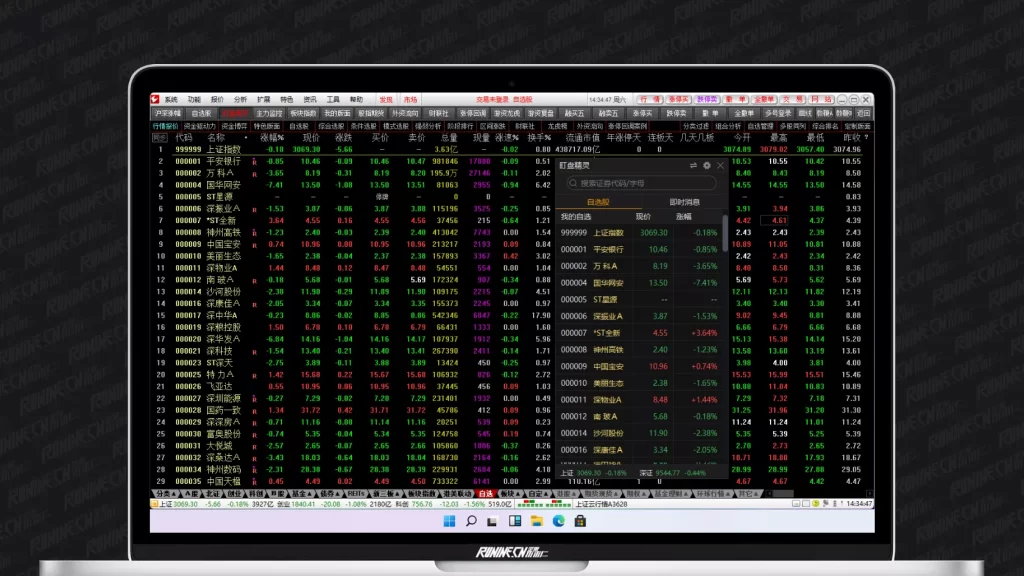This screenshot has width=1024, height=576.
Task: Open the settings gear in 盯盘精灵 panel
Action: [707, 166]
